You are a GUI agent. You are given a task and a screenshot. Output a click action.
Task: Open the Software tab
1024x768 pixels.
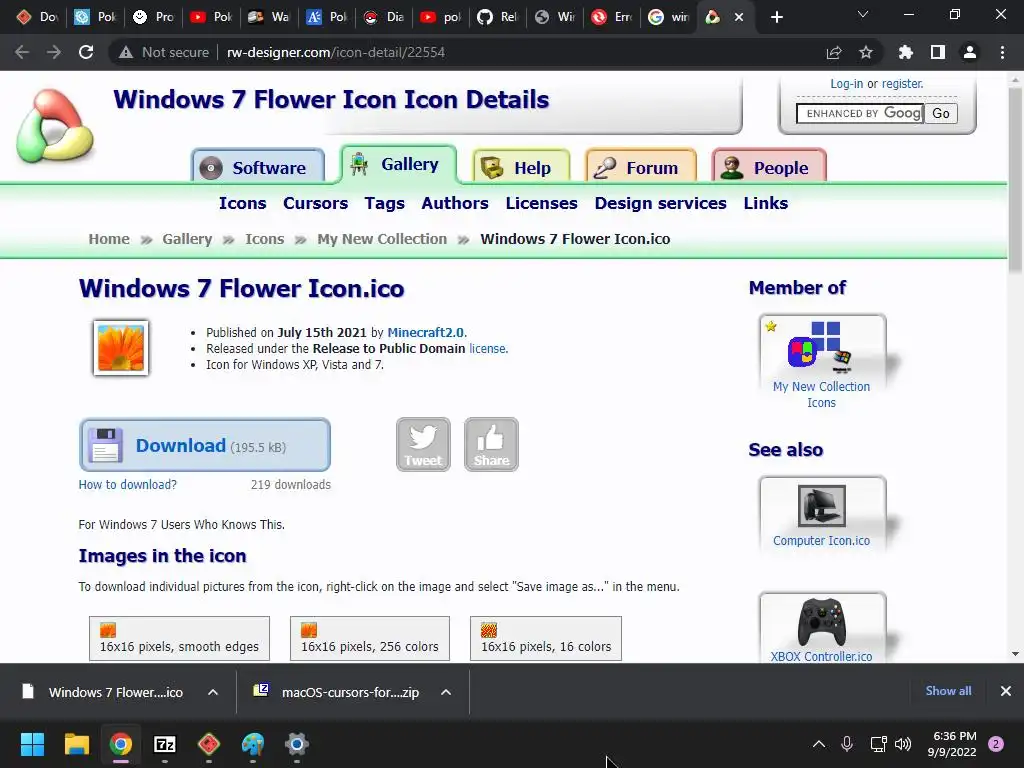pos(258,167)
